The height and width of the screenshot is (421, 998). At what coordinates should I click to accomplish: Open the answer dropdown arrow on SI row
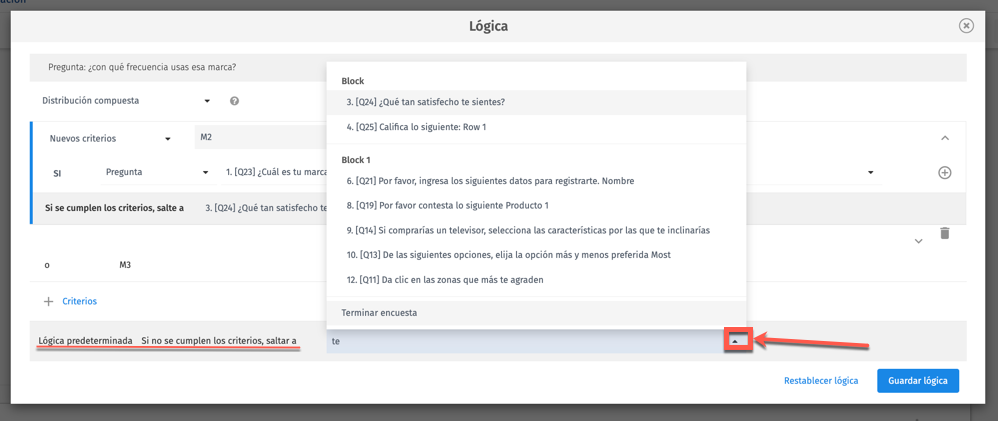click(x=871, y=173)
